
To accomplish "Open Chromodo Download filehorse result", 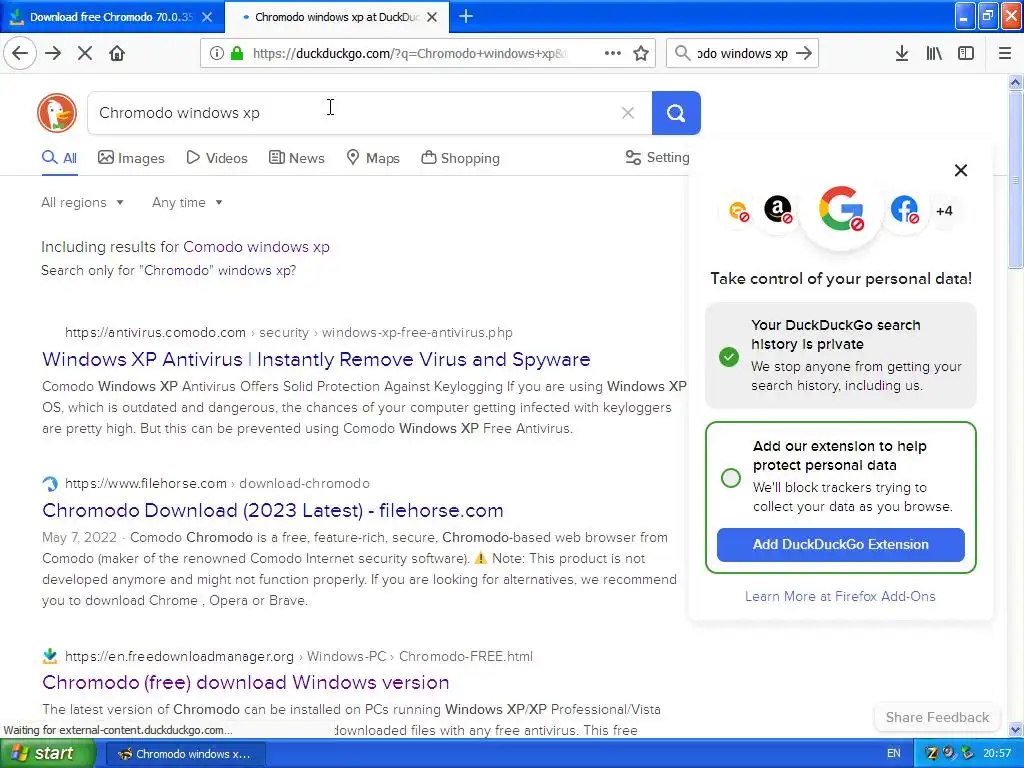I will point(273,510).
